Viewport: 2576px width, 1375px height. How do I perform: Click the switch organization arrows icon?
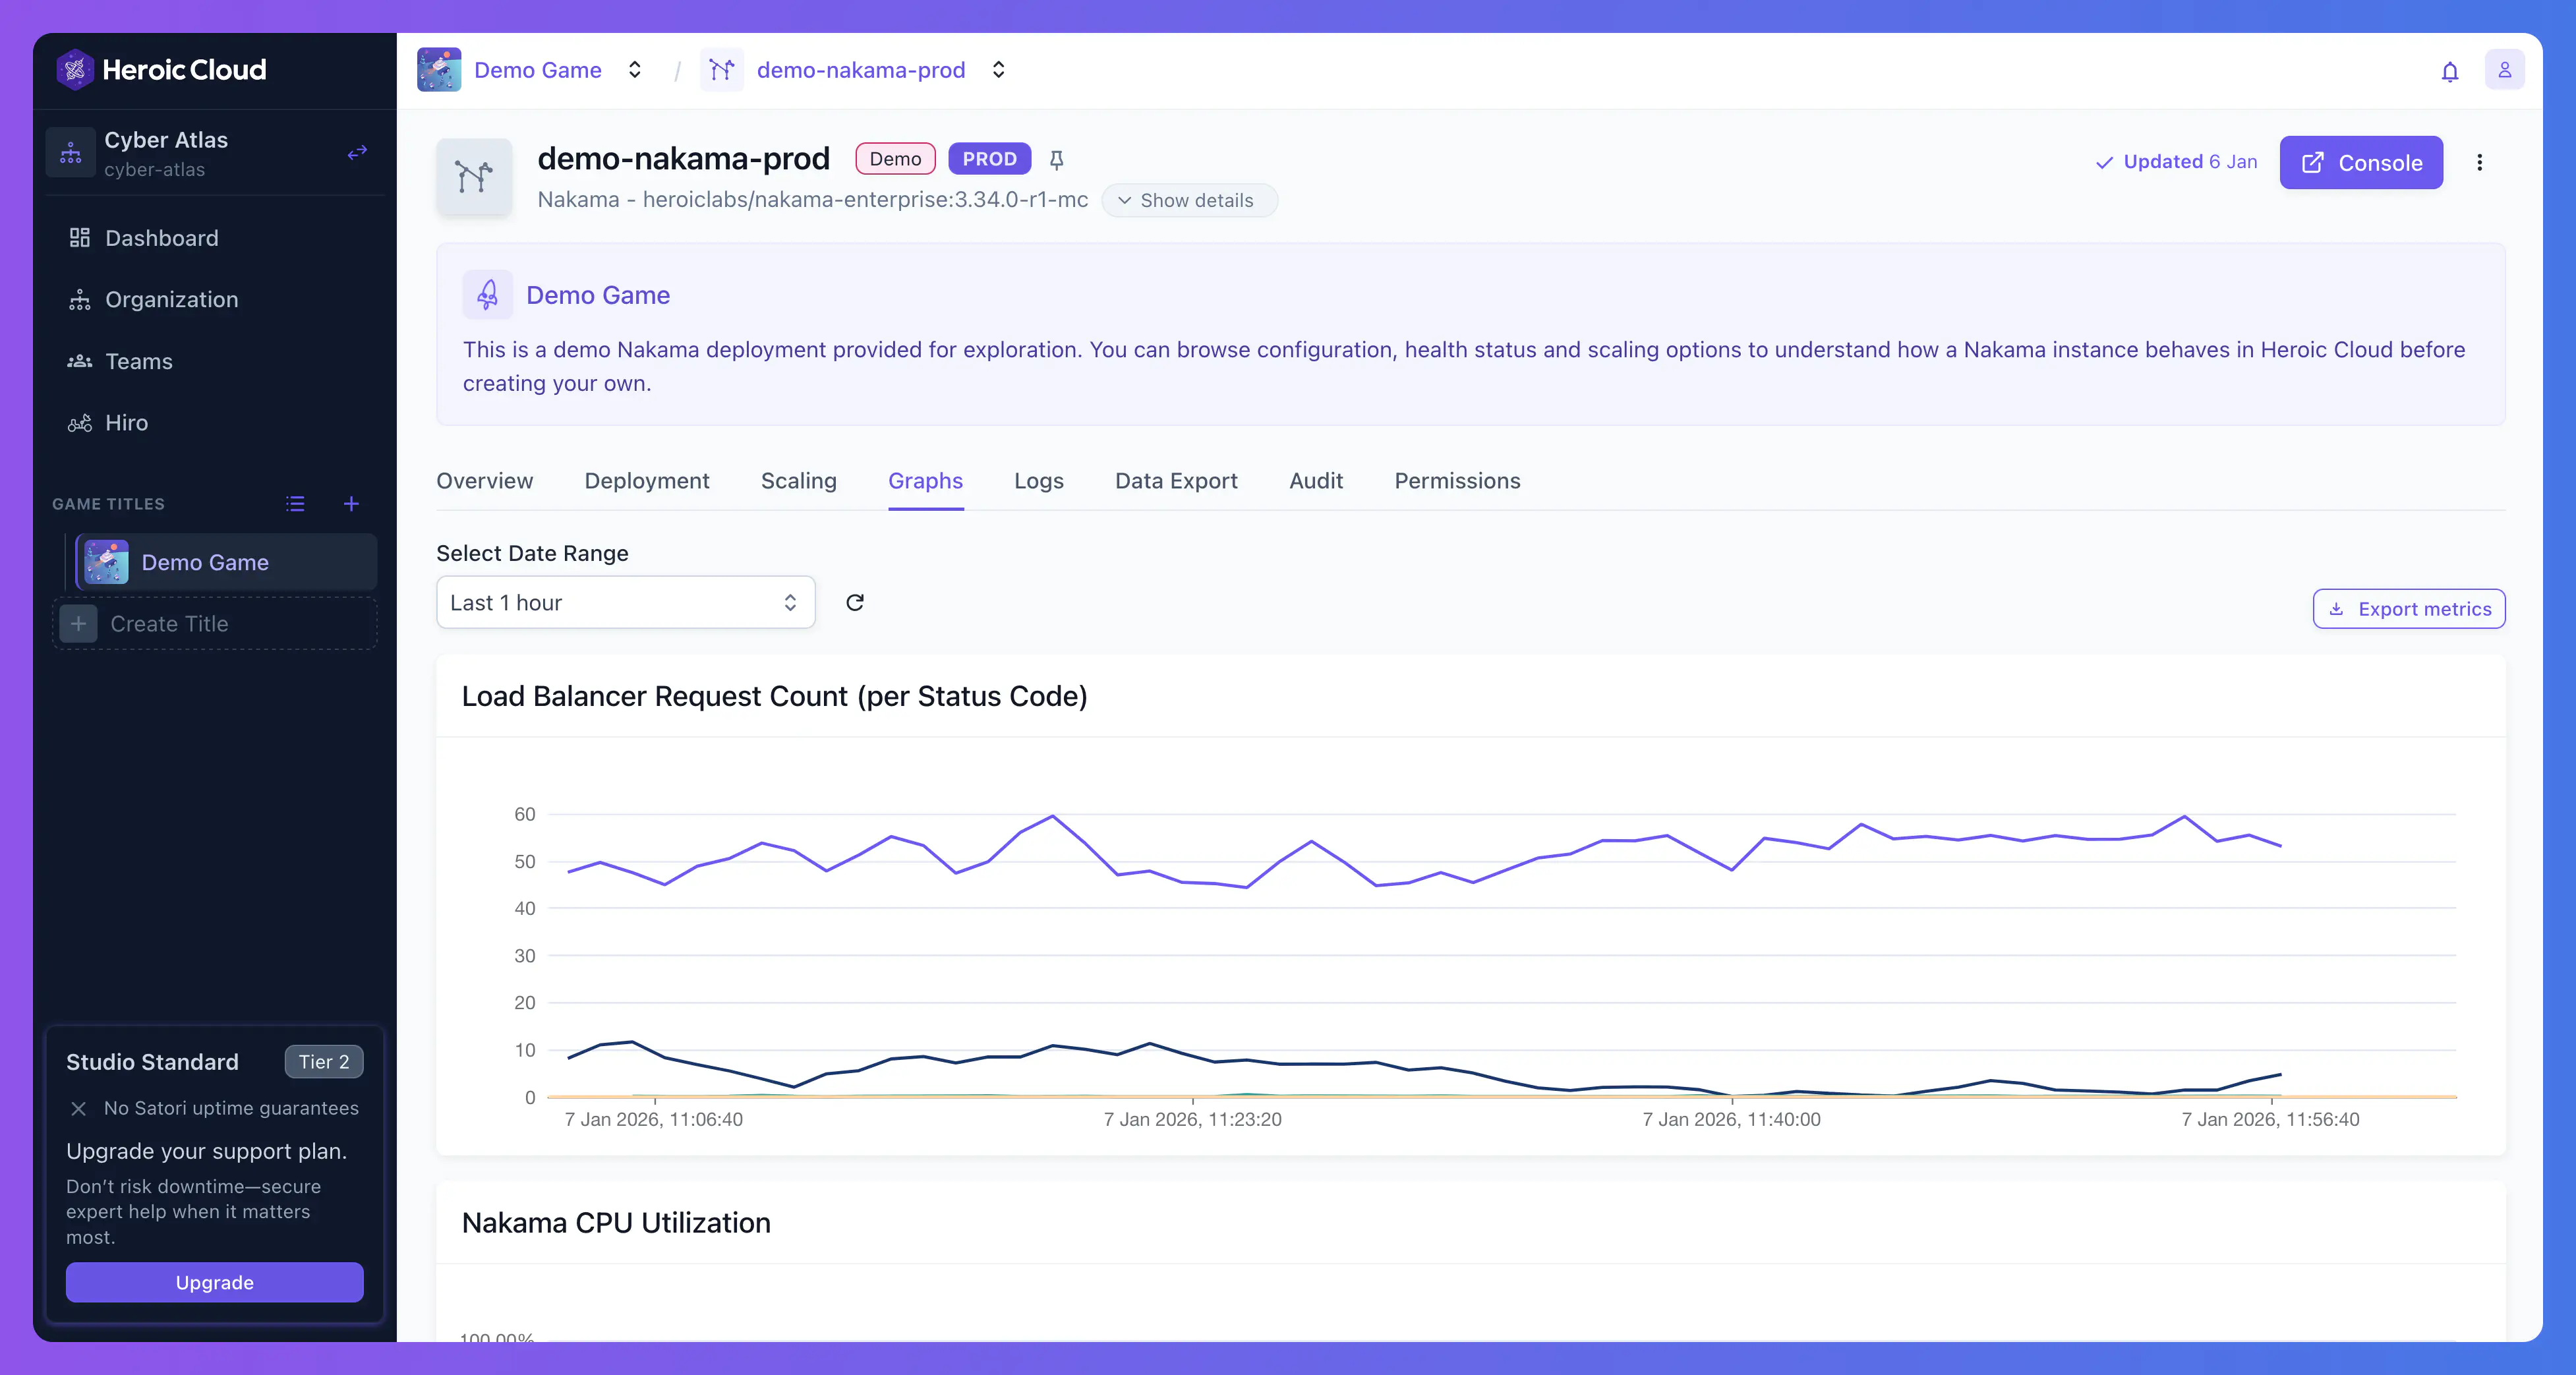click(x=357, y=152)
